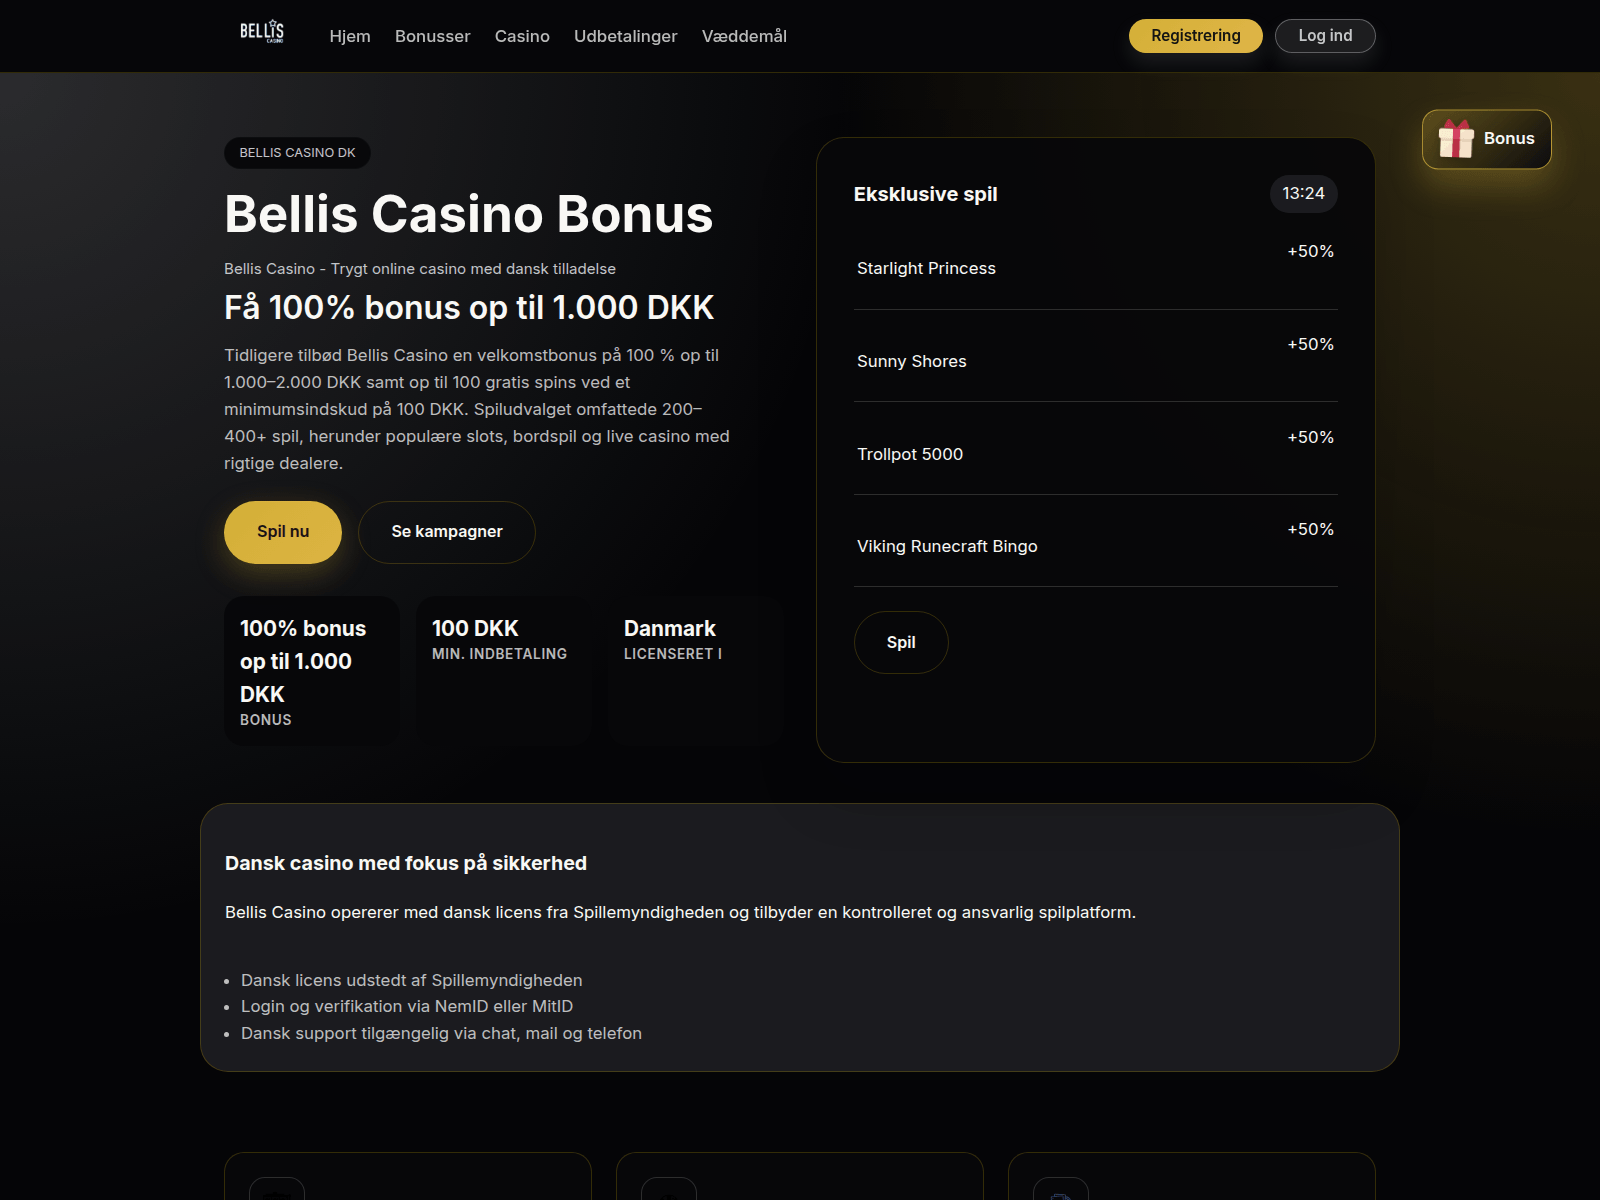Click Spil button in Eksklusive spil card
This screenshot has height=1200, width=1600.
click(901, 642)
